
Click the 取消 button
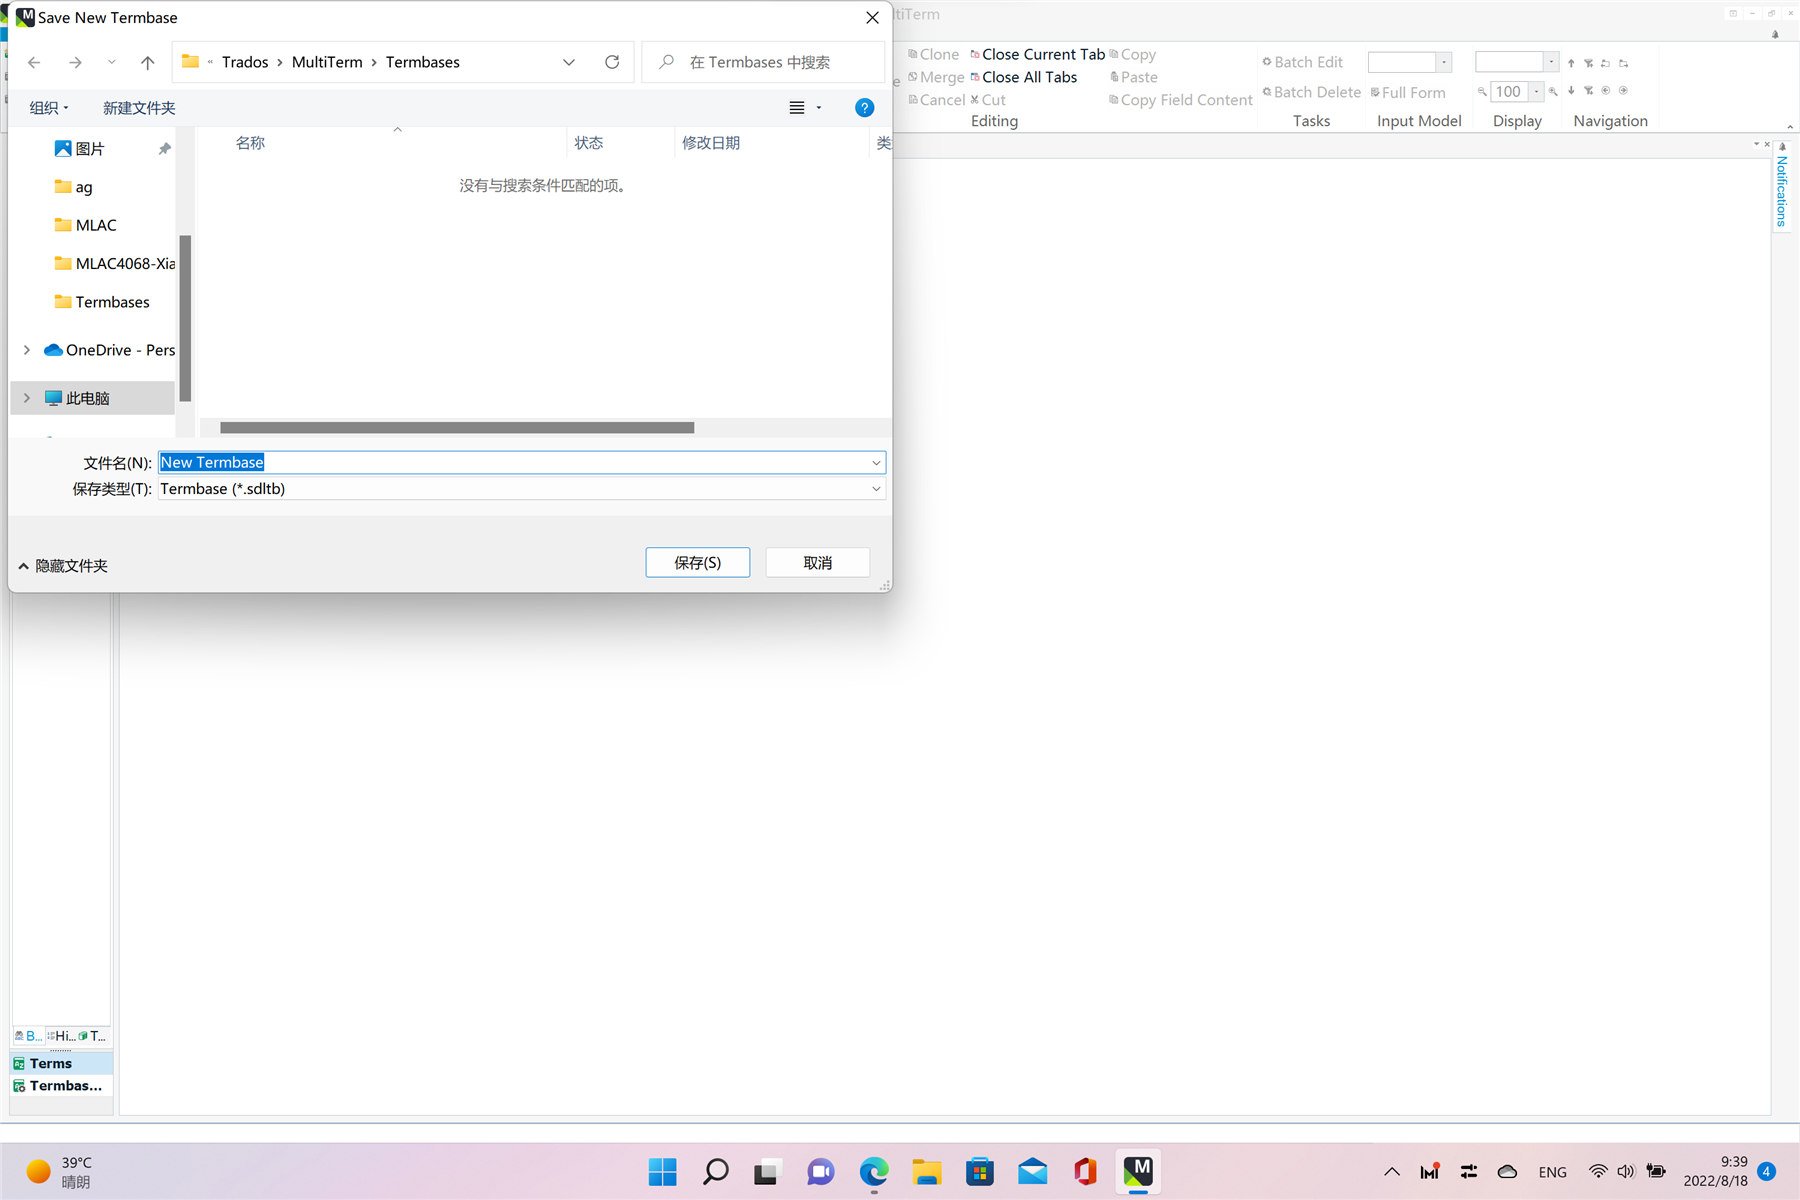pyautogui.click(x=818, y=563)
